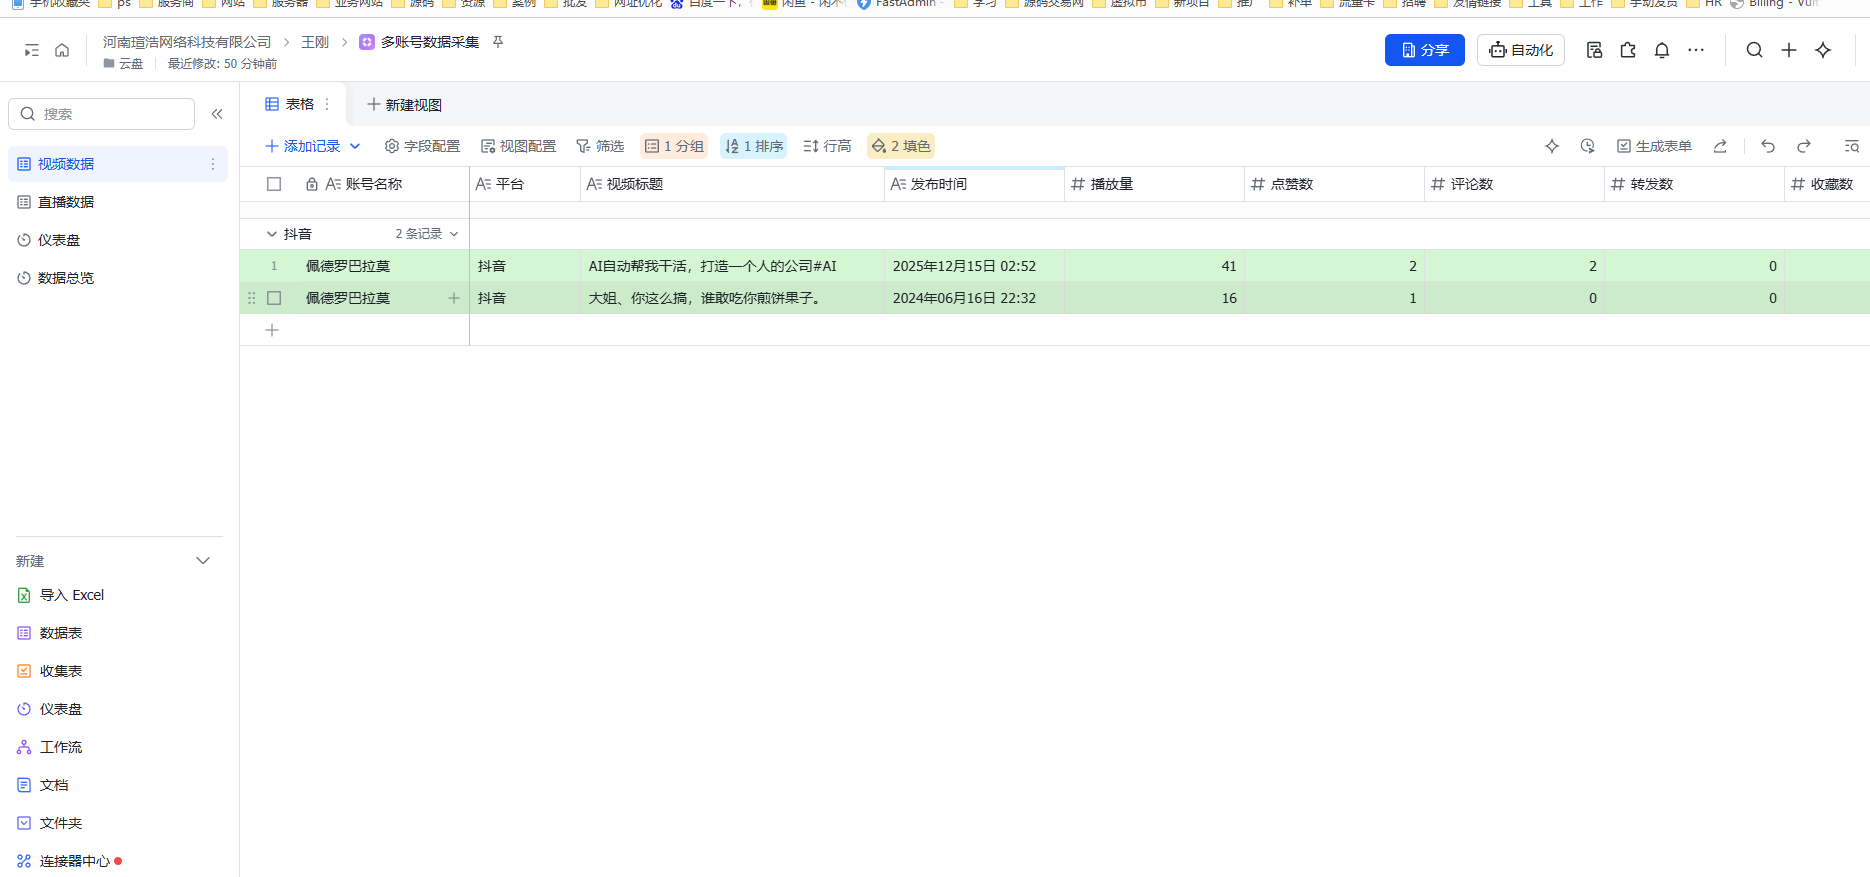Open the AI assistant sparkle icon

coord(1823,50)
